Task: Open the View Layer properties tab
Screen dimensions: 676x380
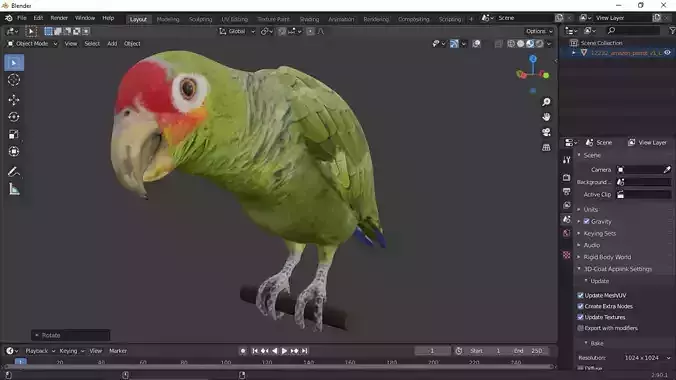Action: coord(566,205)
